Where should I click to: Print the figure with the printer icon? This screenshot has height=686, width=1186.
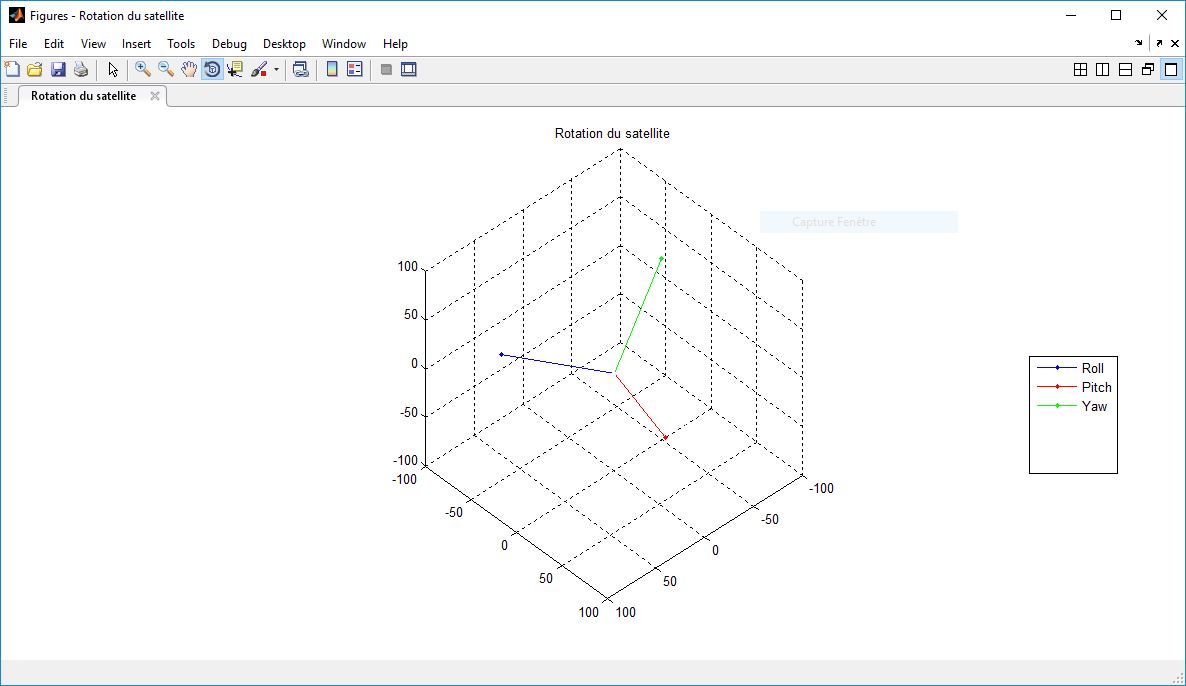point(81,70)
